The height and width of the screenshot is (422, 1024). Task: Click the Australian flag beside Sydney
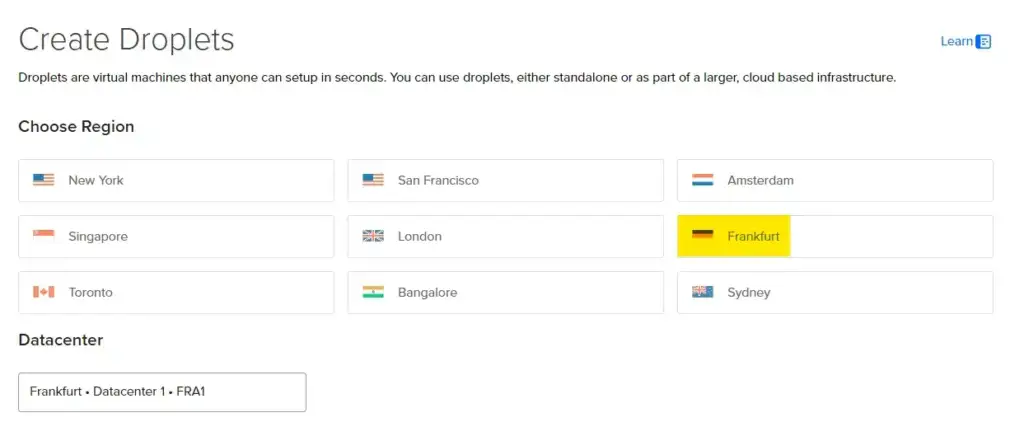[x=703, y=292]
